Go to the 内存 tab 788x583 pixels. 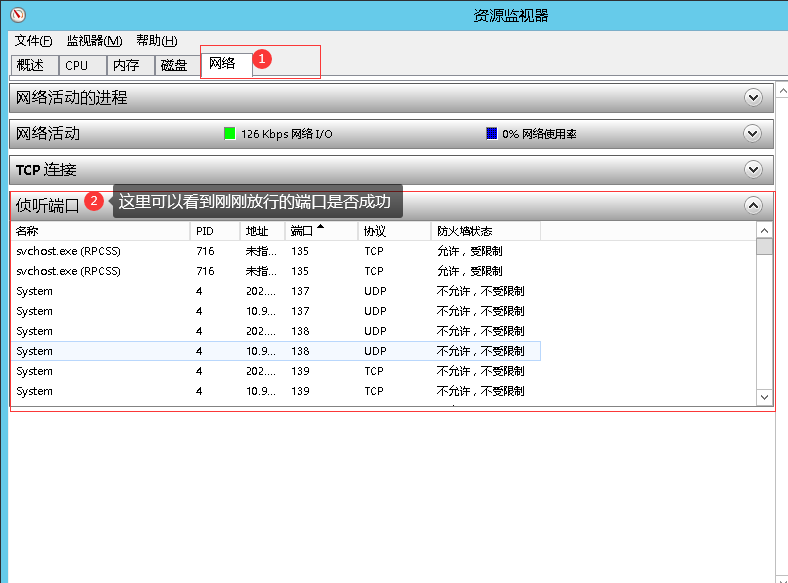126,65
